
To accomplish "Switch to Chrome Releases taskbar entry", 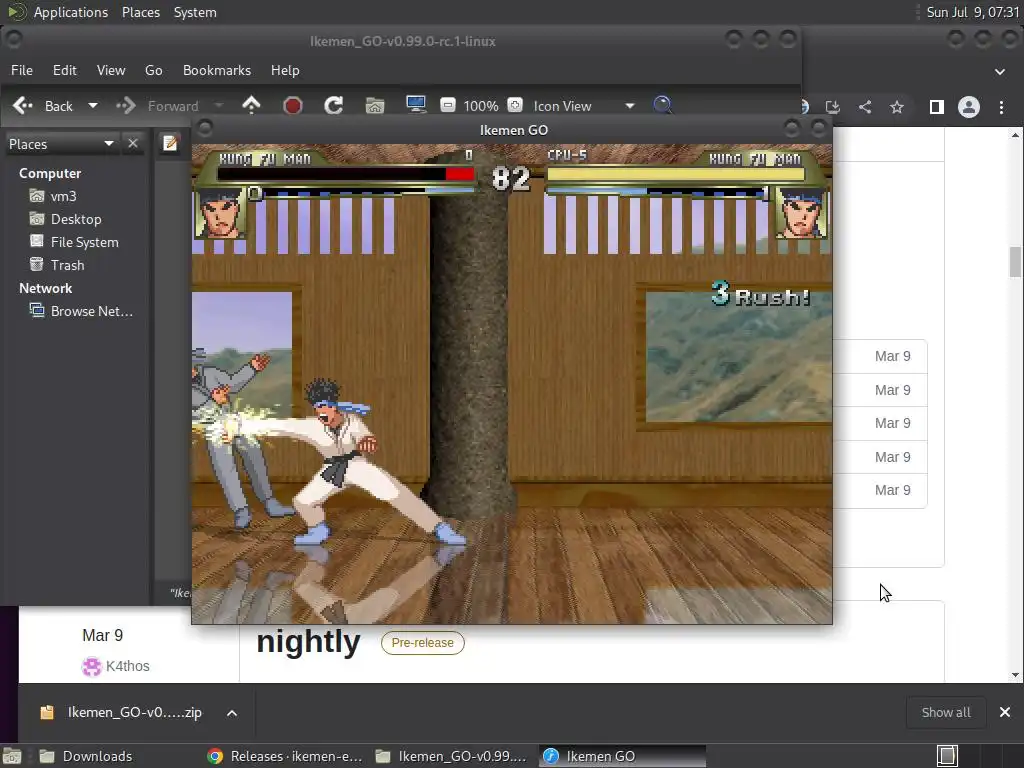I will click(x=285, y=756).
